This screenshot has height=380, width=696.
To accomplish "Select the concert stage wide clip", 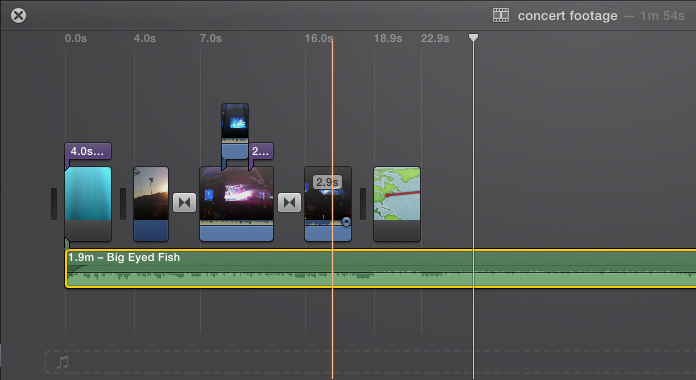I will pyautogui.click(x=237, y=204).
